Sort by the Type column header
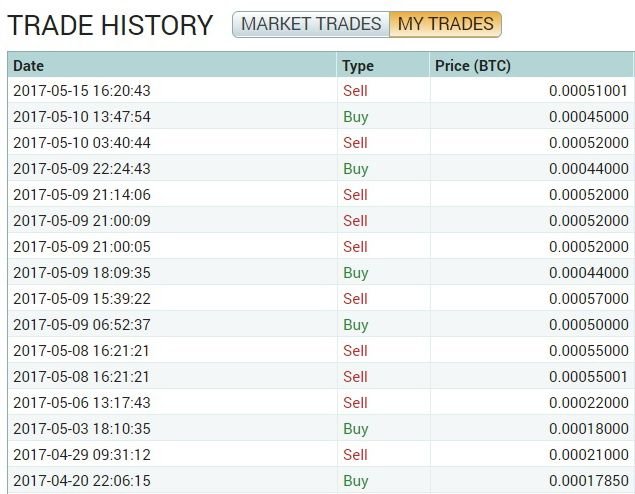Viewport: 635px width, 494px height. [x=357, y=66]
